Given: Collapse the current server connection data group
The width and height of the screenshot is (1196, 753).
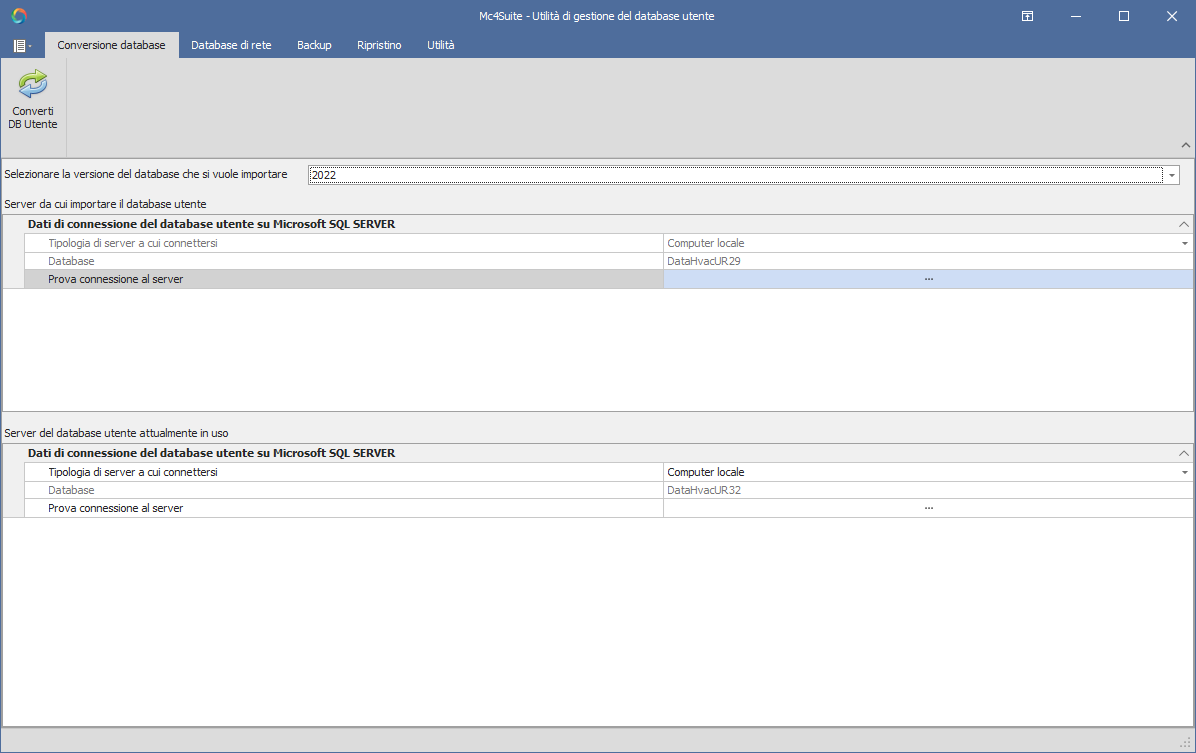Looking at the screenshot, I should click(1184, 453).
